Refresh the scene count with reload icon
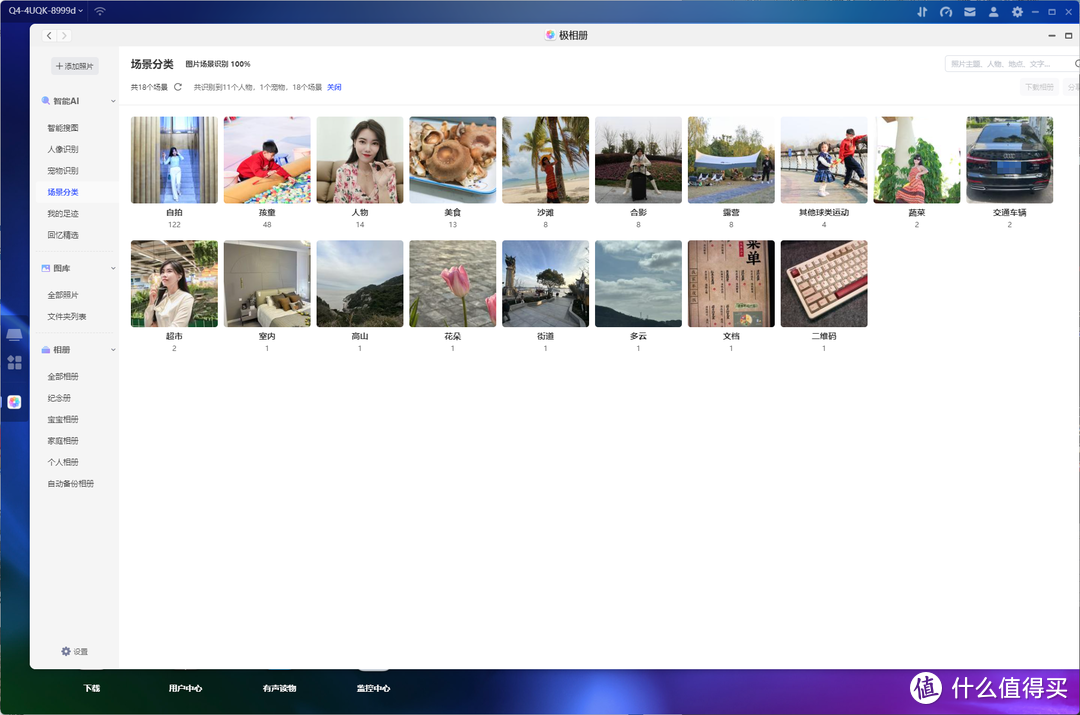The height and width of the screenshot is (715, 1080). (178, 87)
